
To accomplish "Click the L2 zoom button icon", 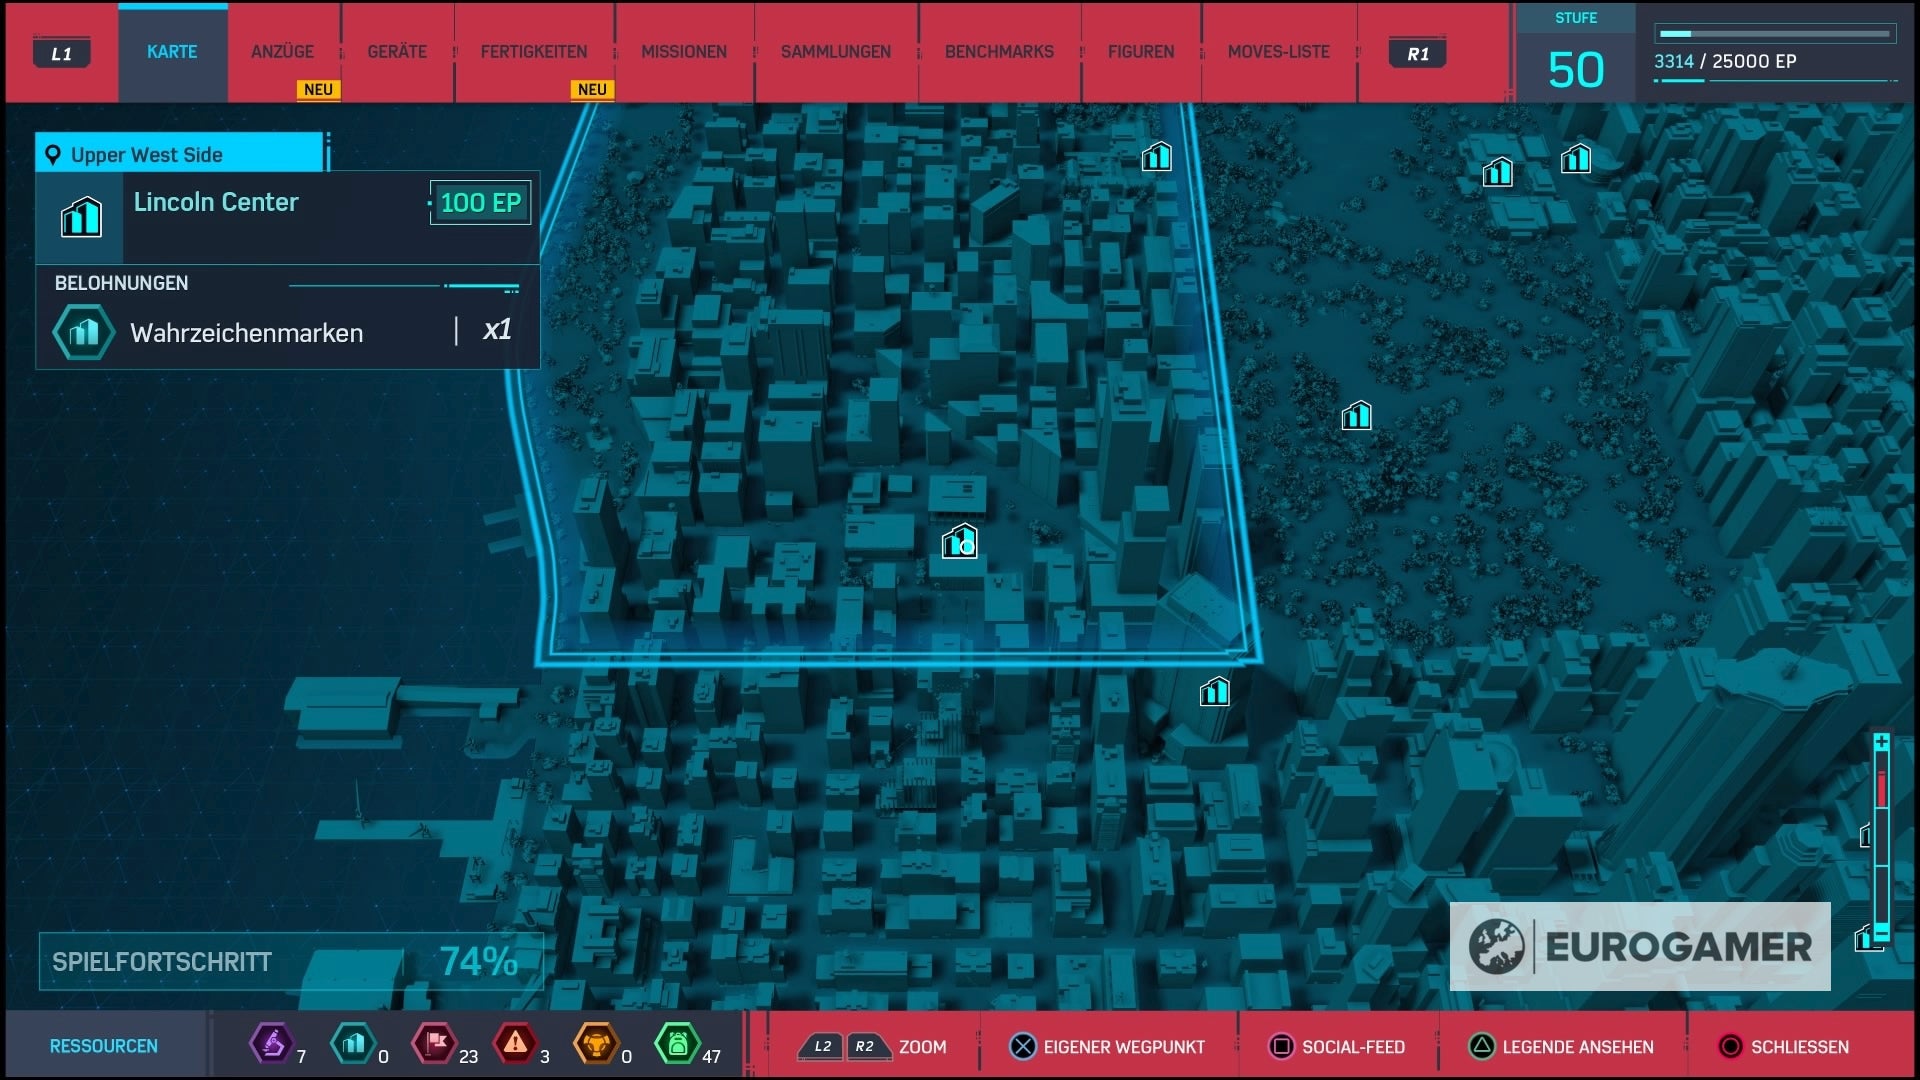I will tap(822, 1047).
